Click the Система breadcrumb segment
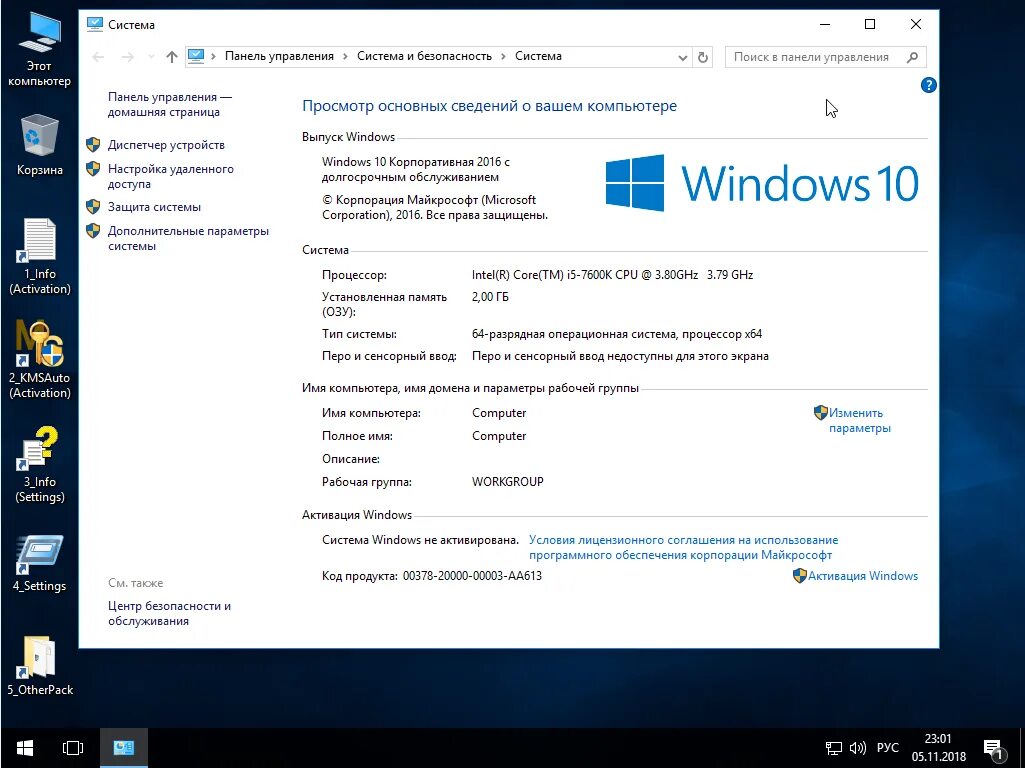 click(x=538, y=56)
